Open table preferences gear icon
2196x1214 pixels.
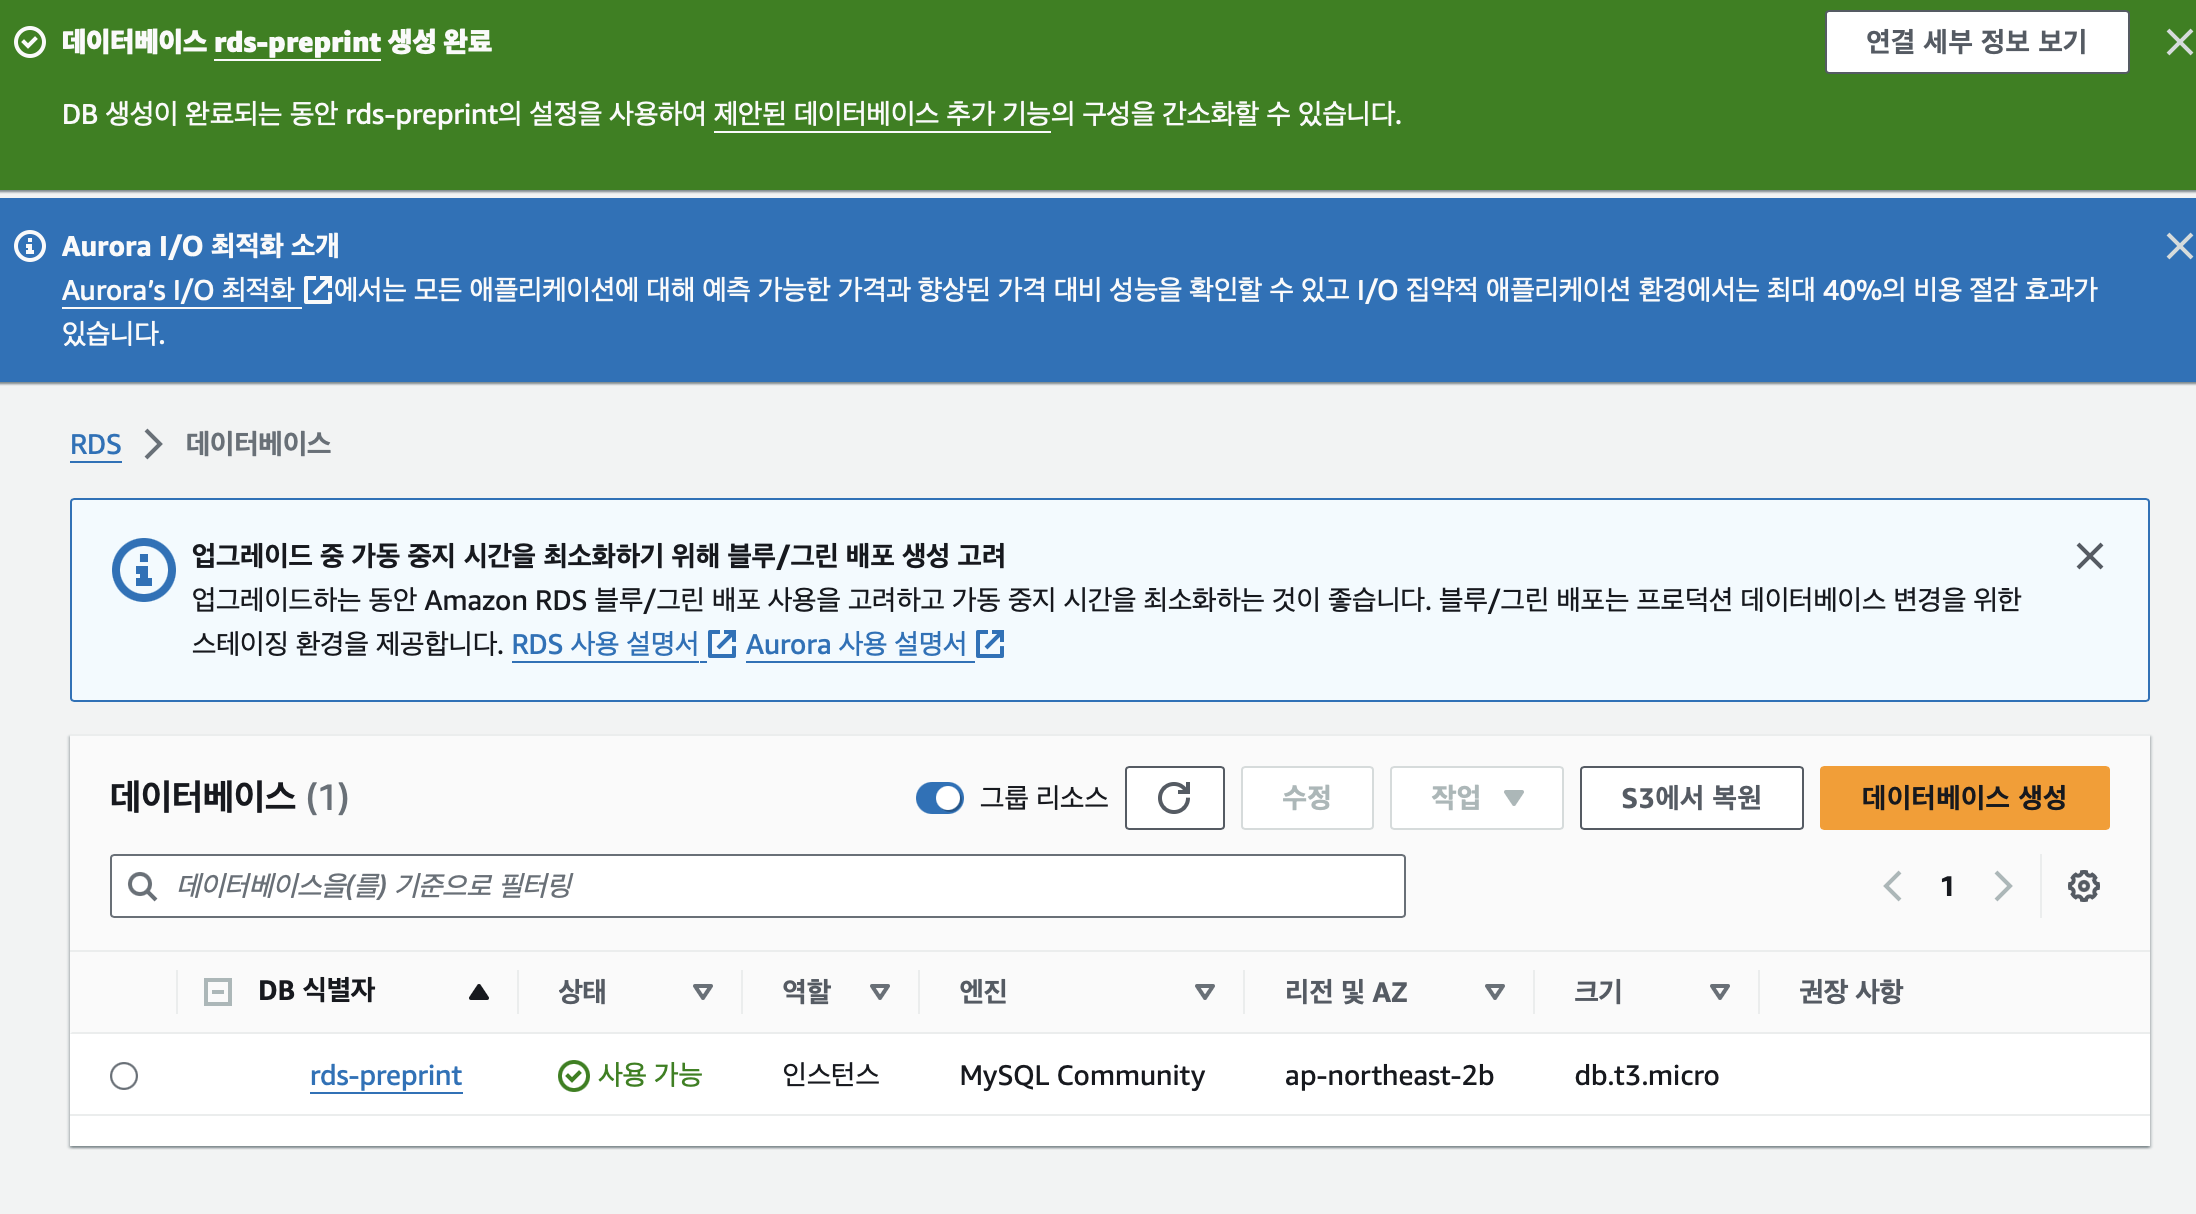point(2084,886)
